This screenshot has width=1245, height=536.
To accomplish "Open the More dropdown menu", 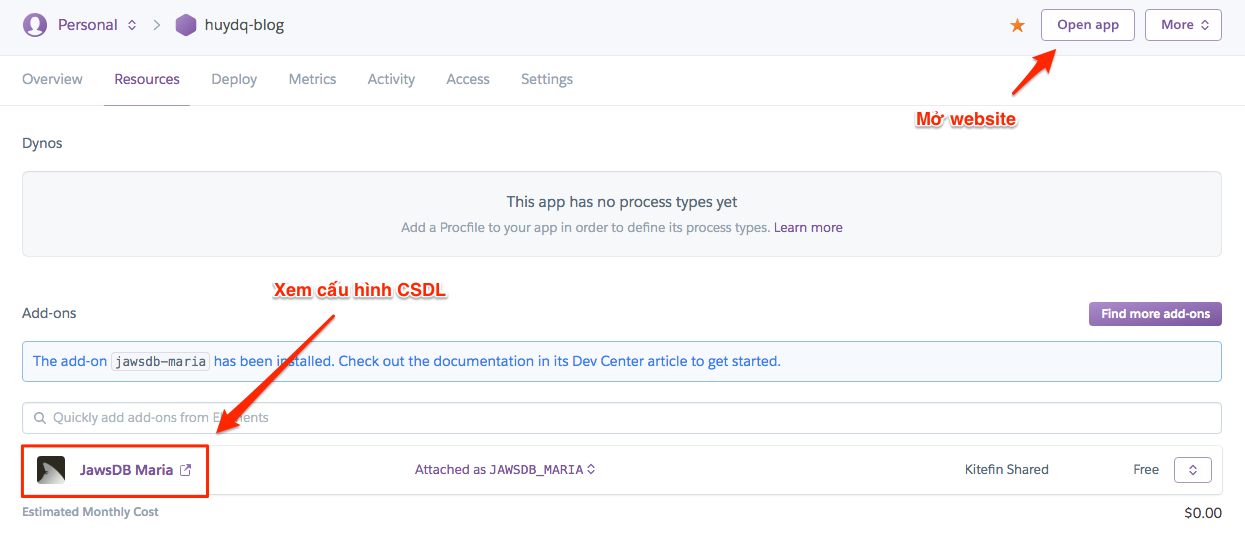I will click(1183, 25).
